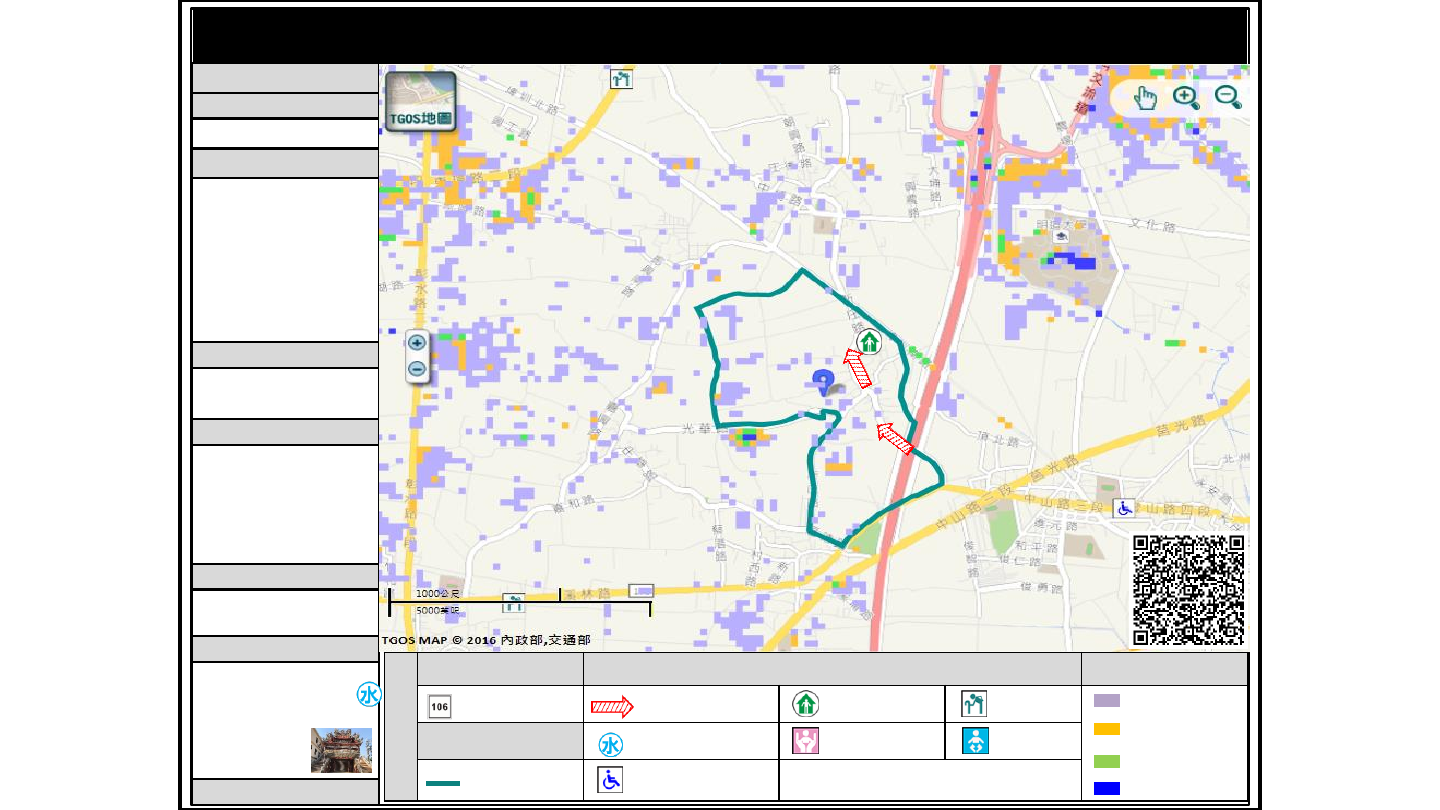Click the wheelchair marker on the map
Screen dimensions: 1440x810
coord(1125,508)
